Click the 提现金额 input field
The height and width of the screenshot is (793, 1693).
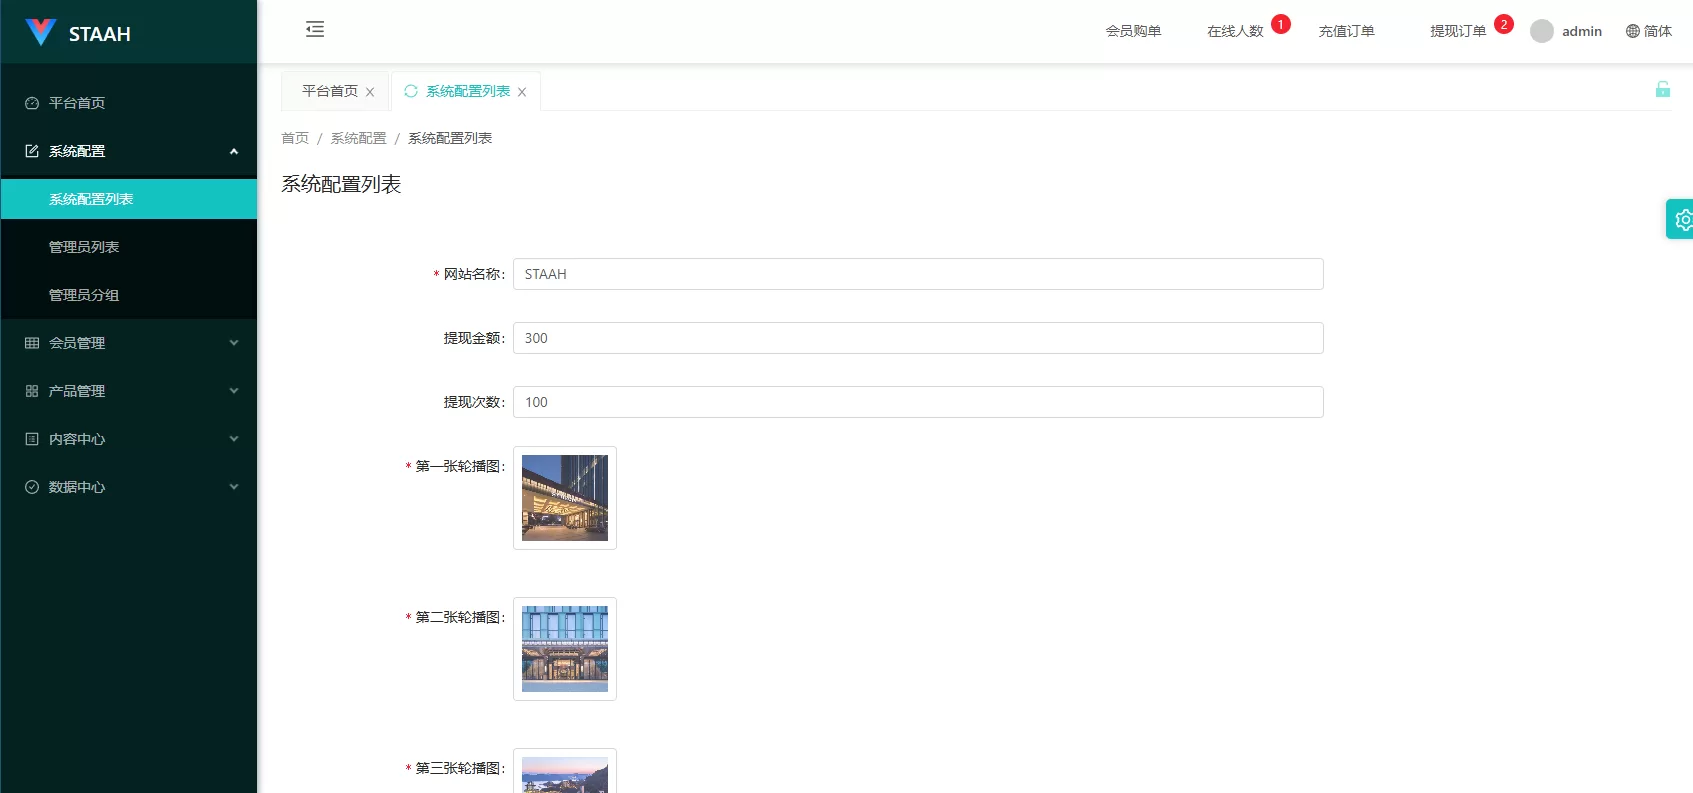click(918, 338)
